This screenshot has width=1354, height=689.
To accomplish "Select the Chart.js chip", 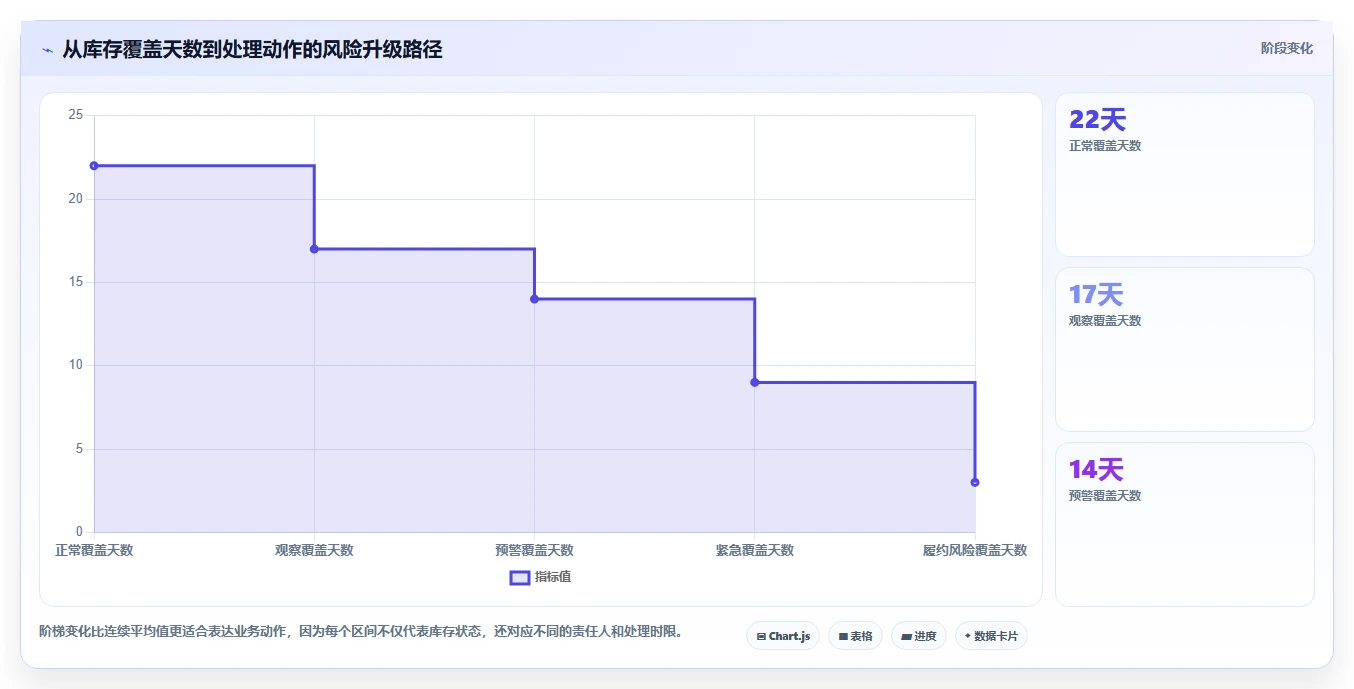I will 783,636.
